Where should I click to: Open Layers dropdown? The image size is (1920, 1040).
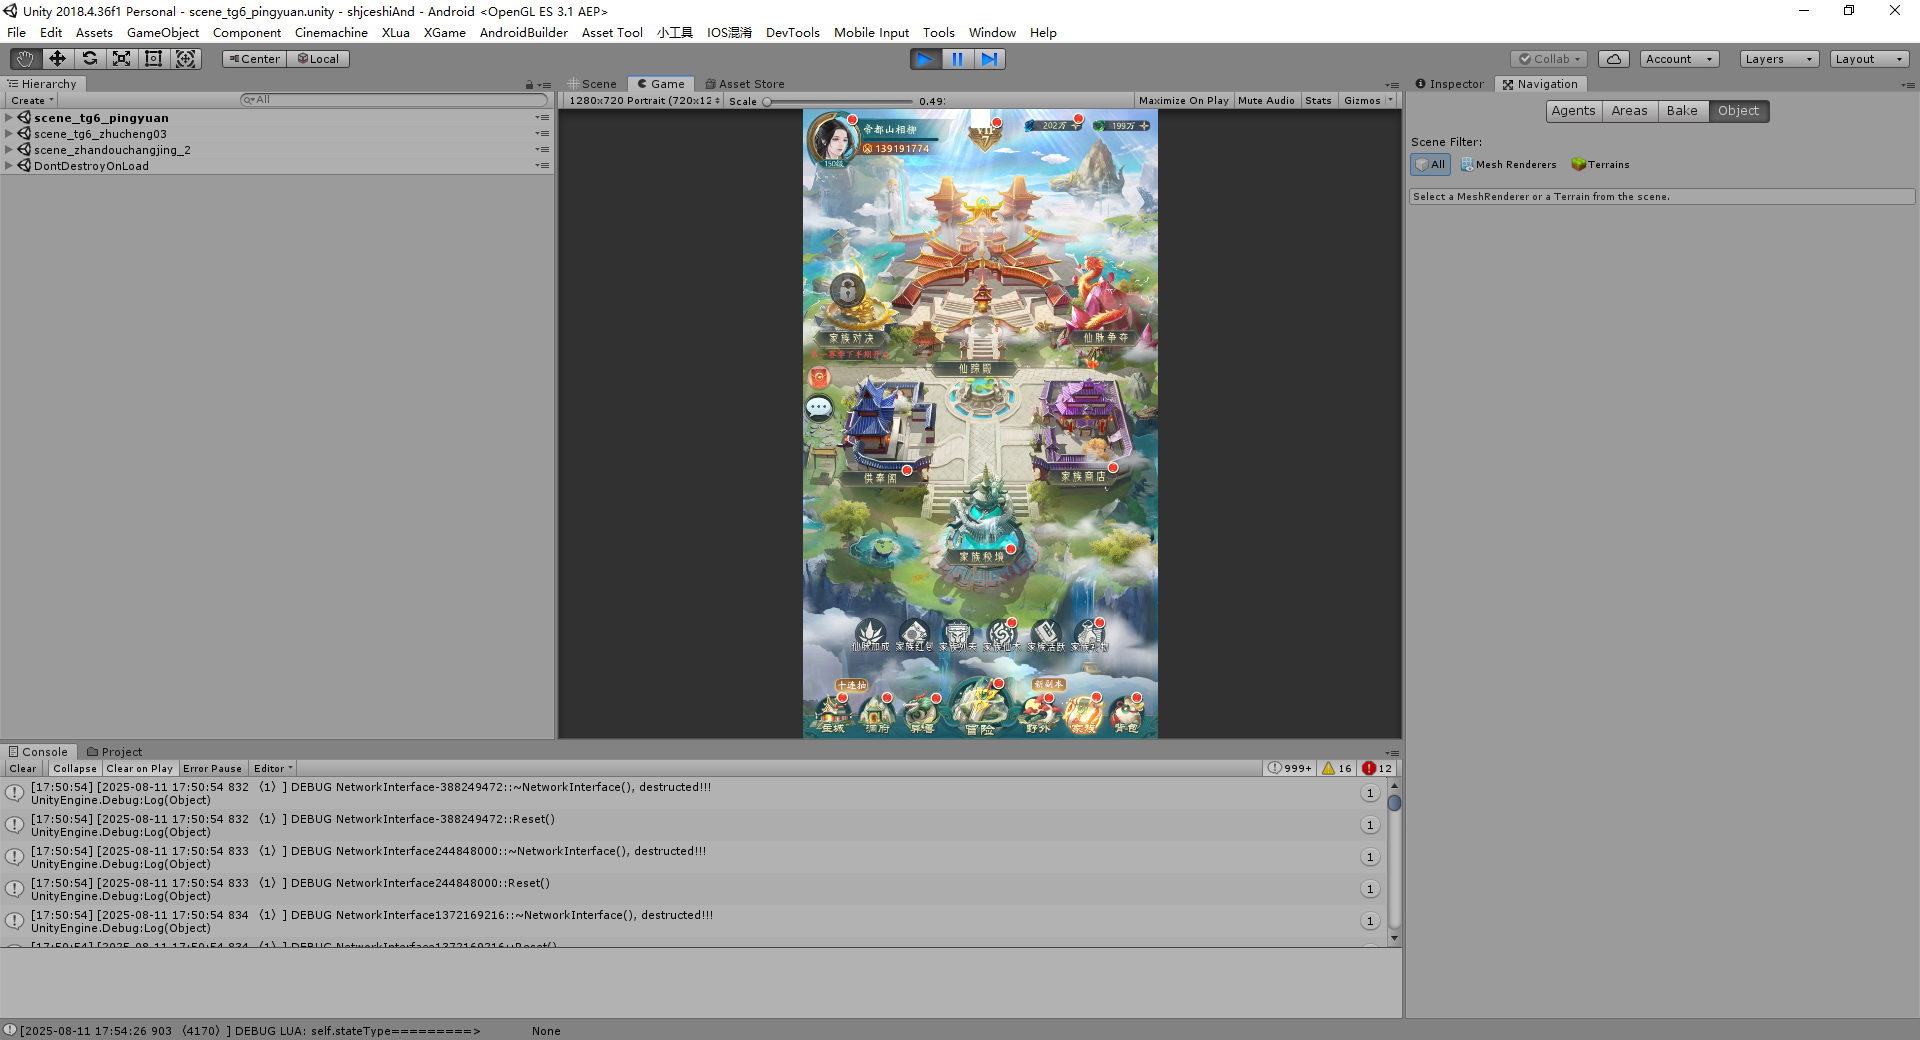pos(1779,59)
